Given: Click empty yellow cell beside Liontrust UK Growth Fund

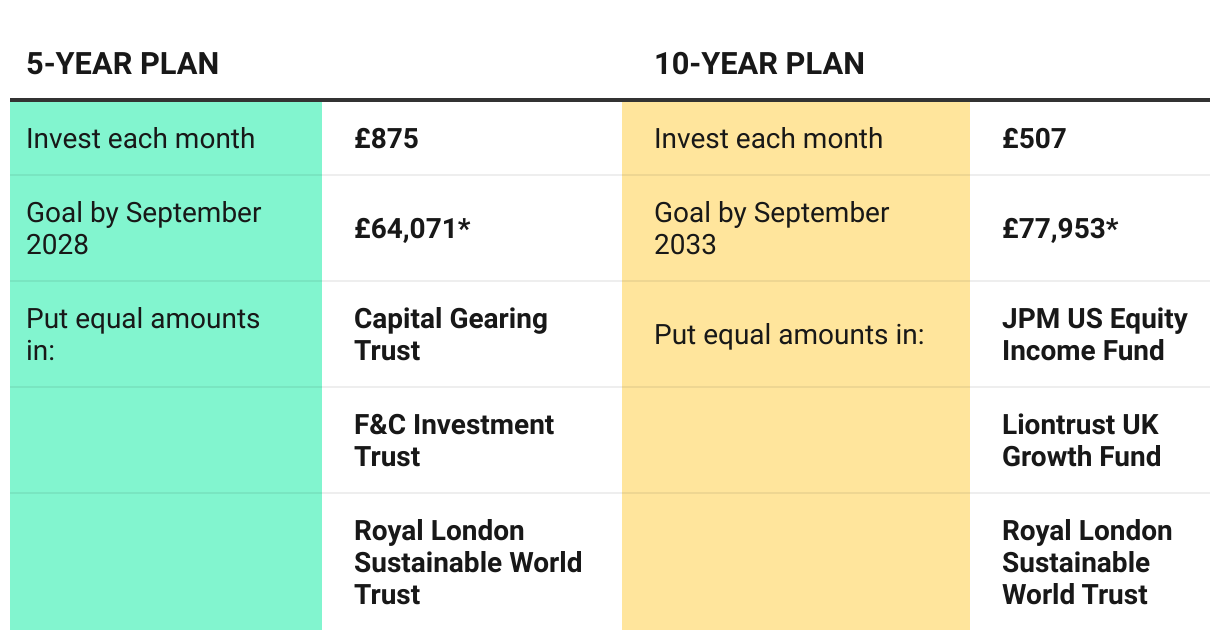Looking at the screenshot, I should 796,440.
